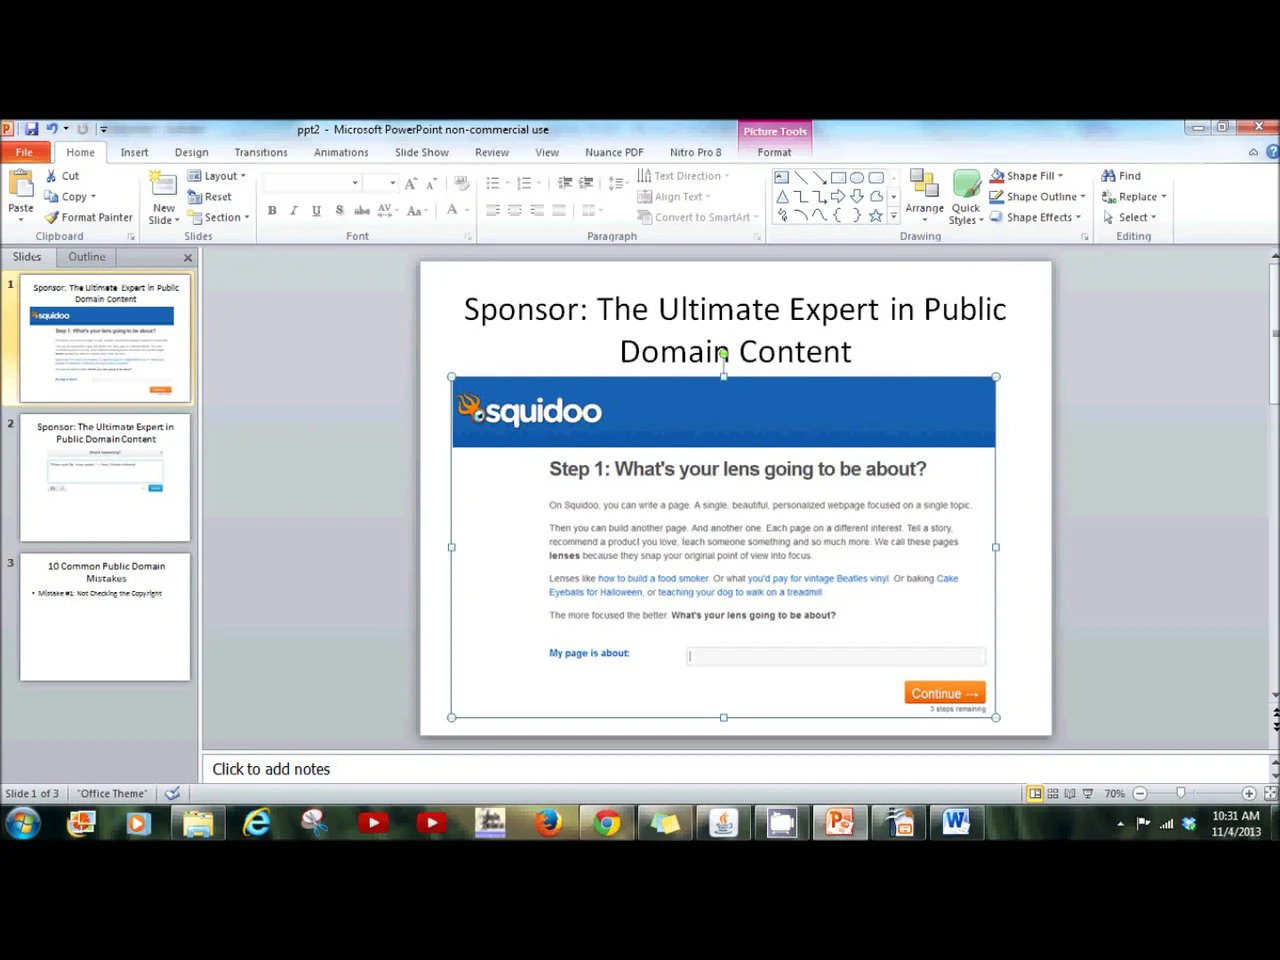Save the presentation via Quick Access toolbar

[x=31, y=129]
